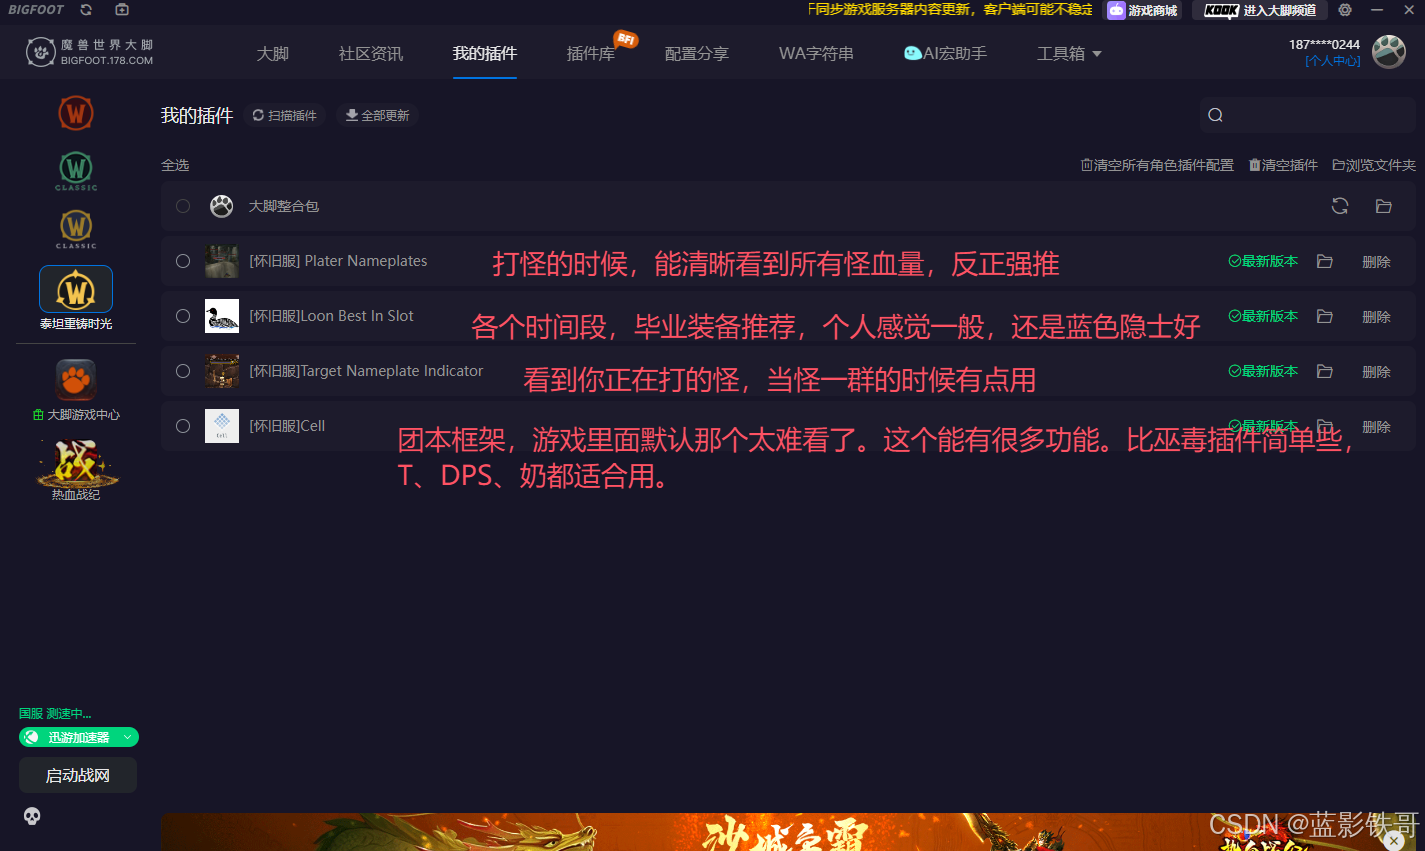Click 全选 to select all plugins

coord(175,165)
